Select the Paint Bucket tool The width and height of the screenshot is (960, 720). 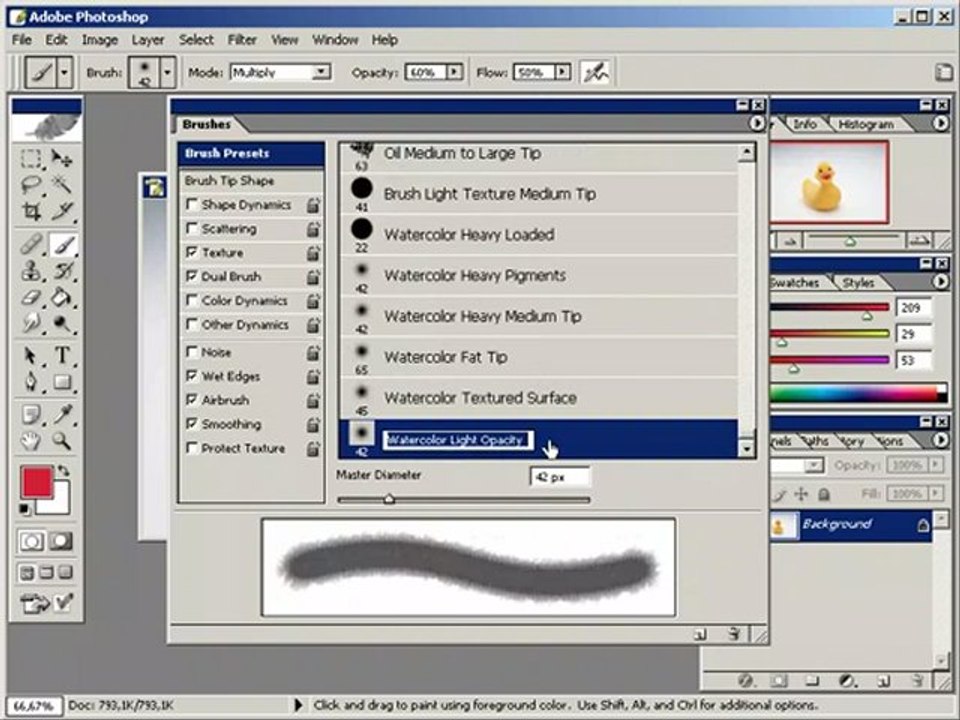pyautogui.click(x=61, y=298)
